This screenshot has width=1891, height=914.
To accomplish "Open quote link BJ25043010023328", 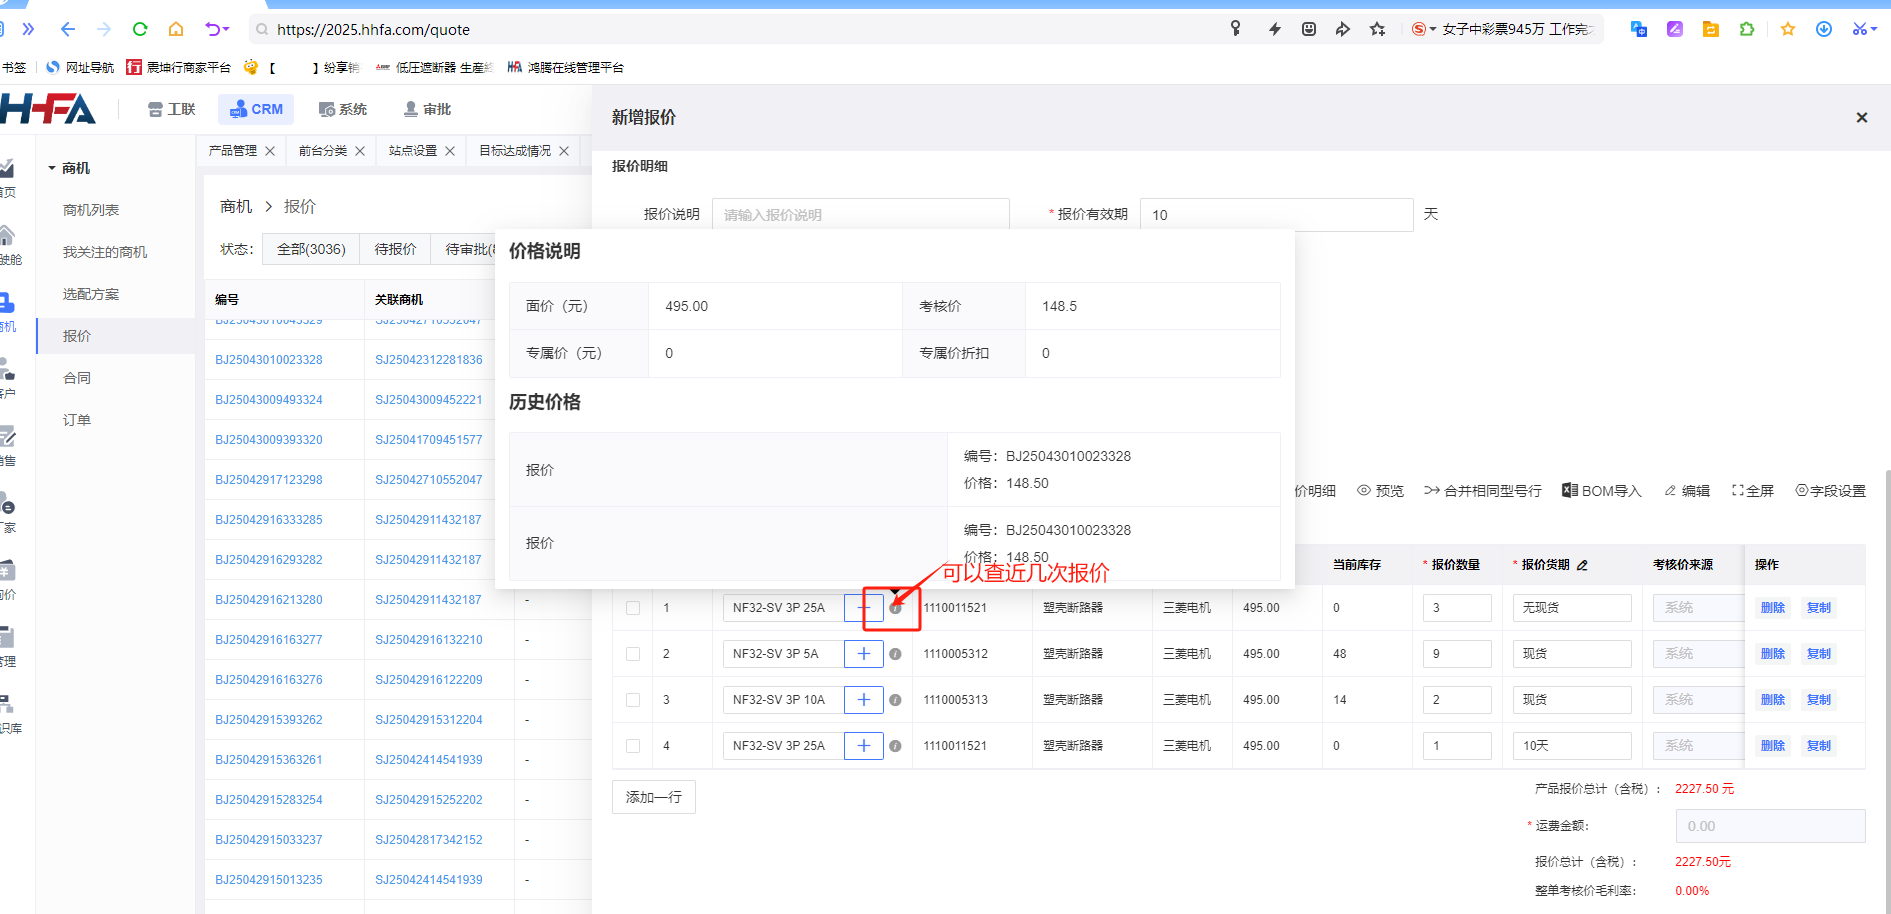I will [x=269, y=360].
